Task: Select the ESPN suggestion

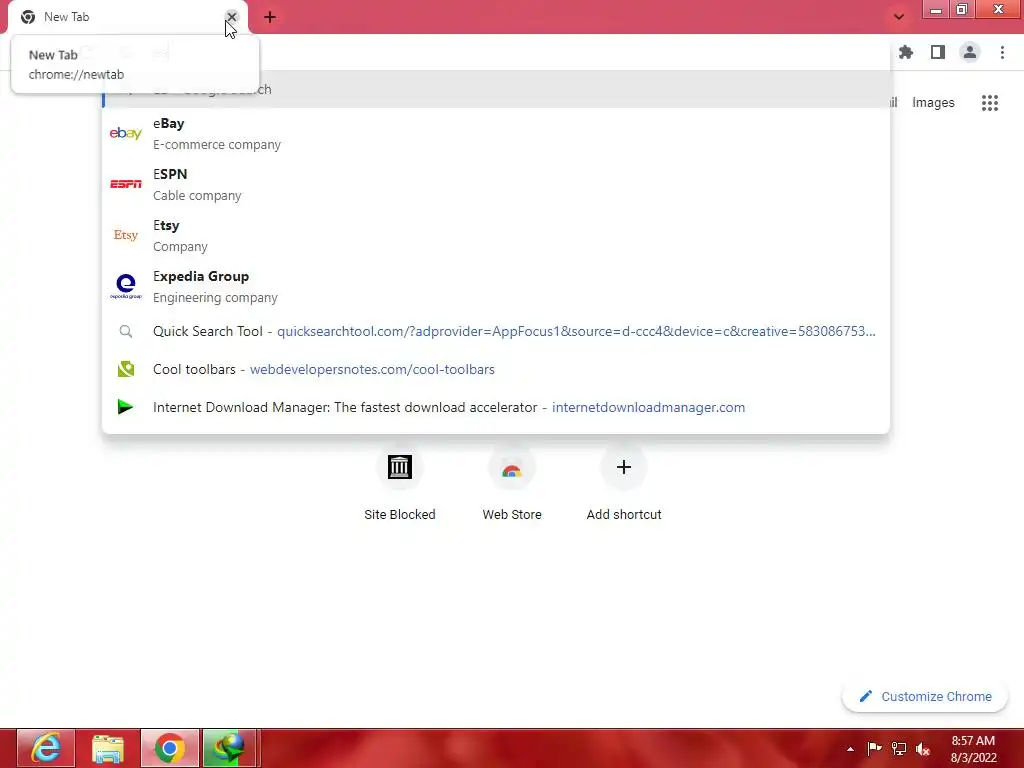Action: (x=496, y=184)
